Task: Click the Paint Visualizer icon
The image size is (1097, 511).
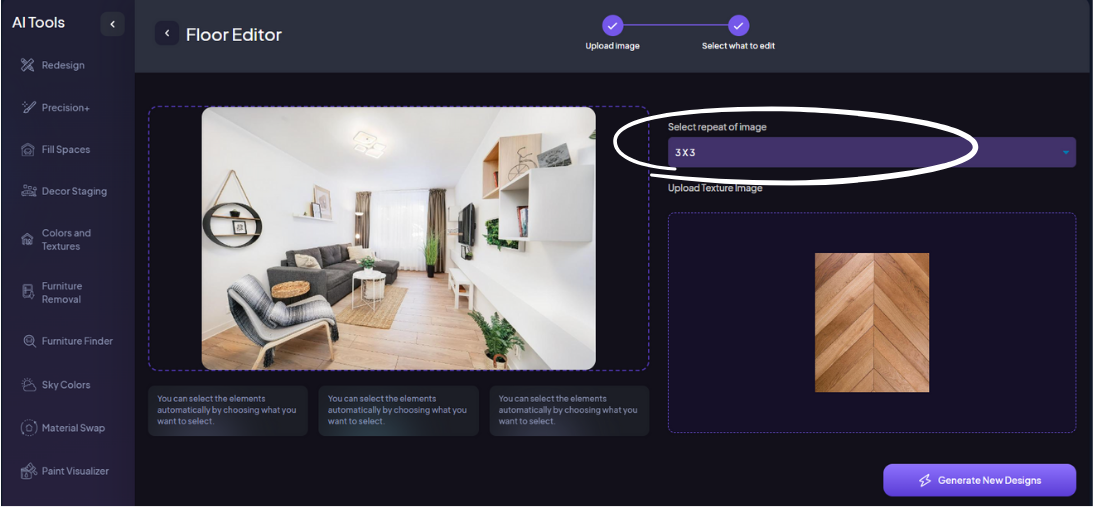Action: [28, 471]
